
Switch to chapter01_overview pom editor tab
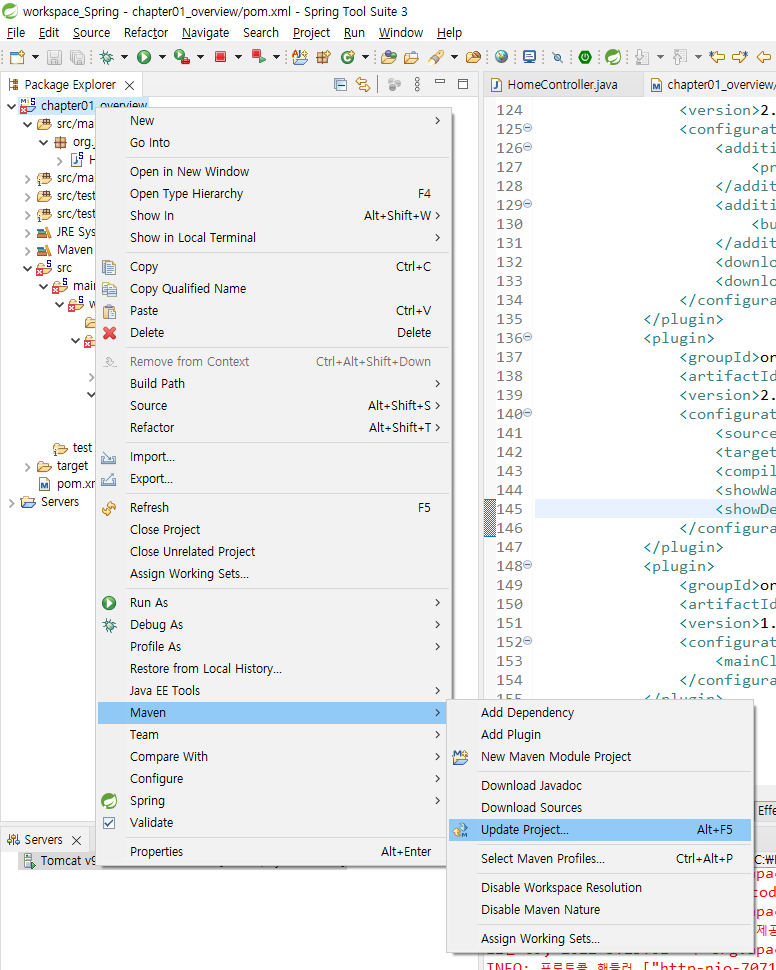pos(710,85)
